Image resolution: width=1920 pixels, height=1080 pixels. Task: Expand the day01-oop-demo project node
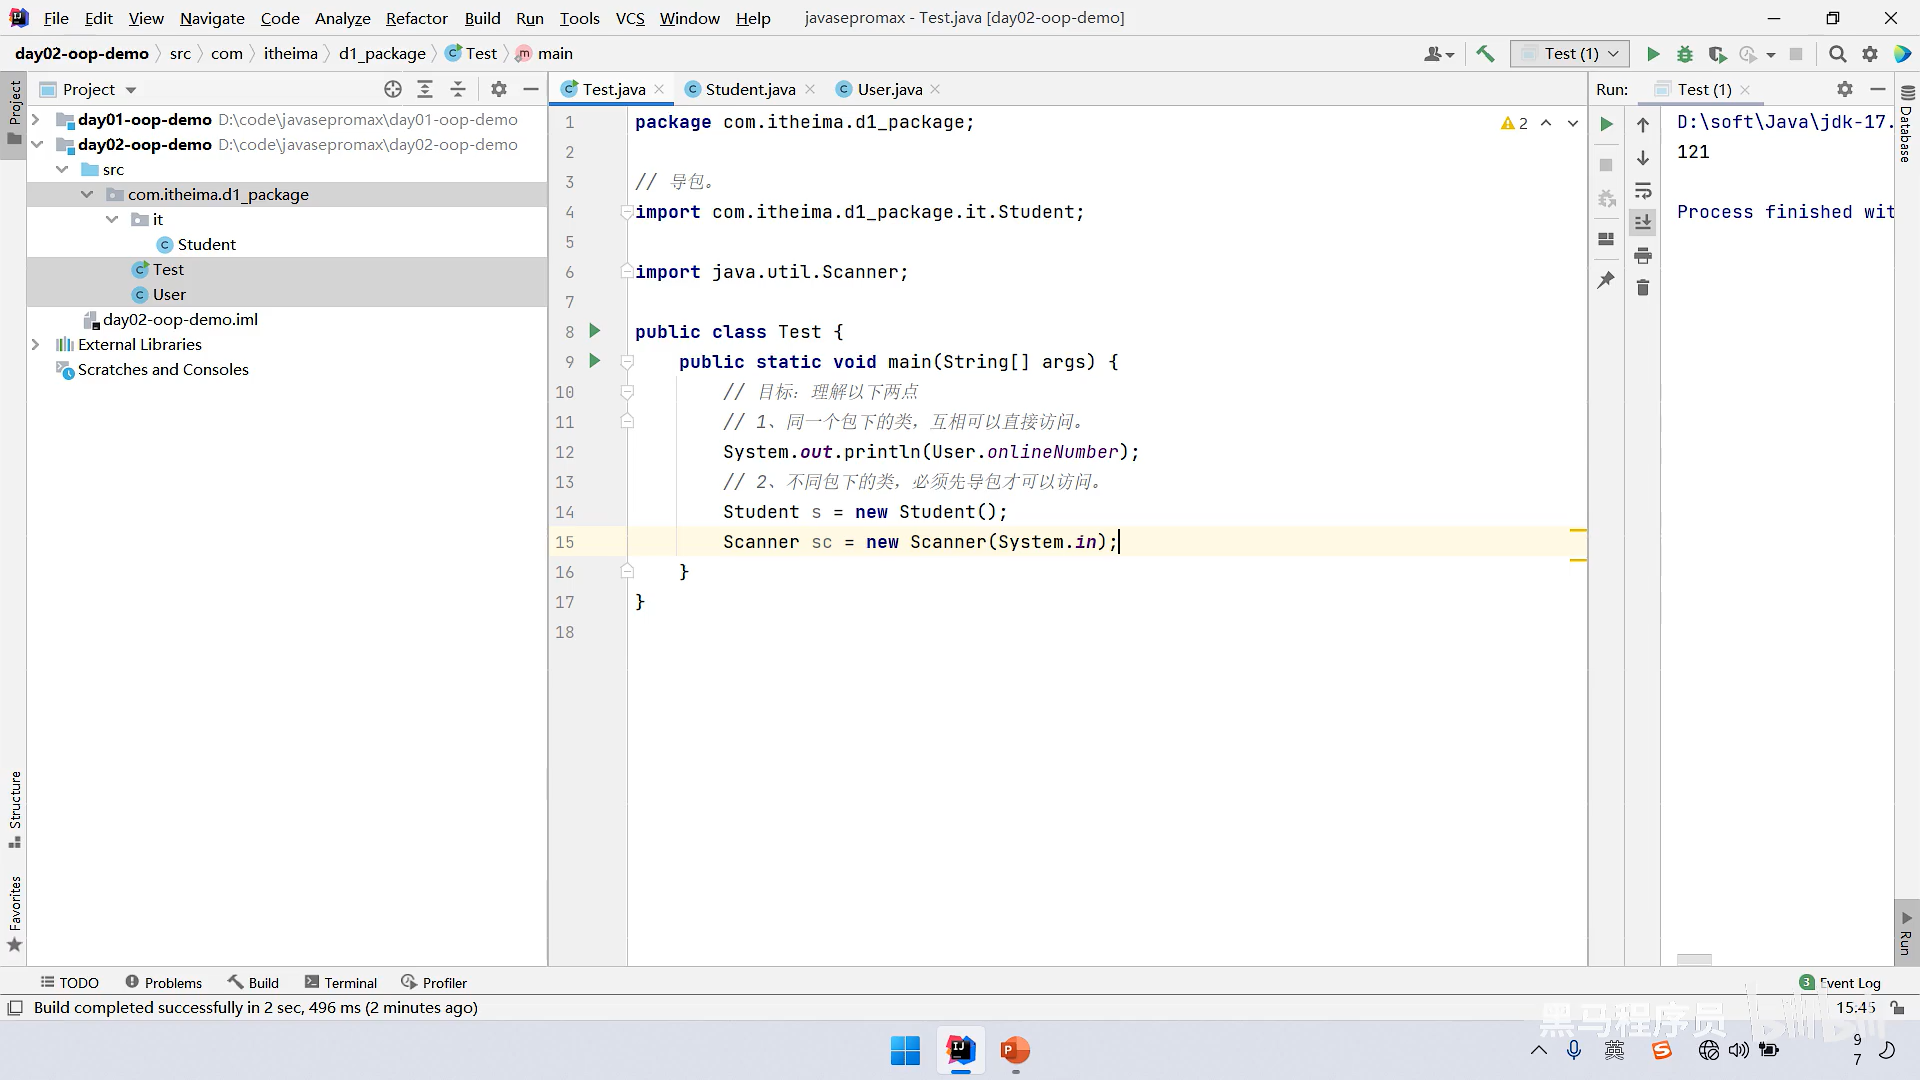tap(36, 120)
